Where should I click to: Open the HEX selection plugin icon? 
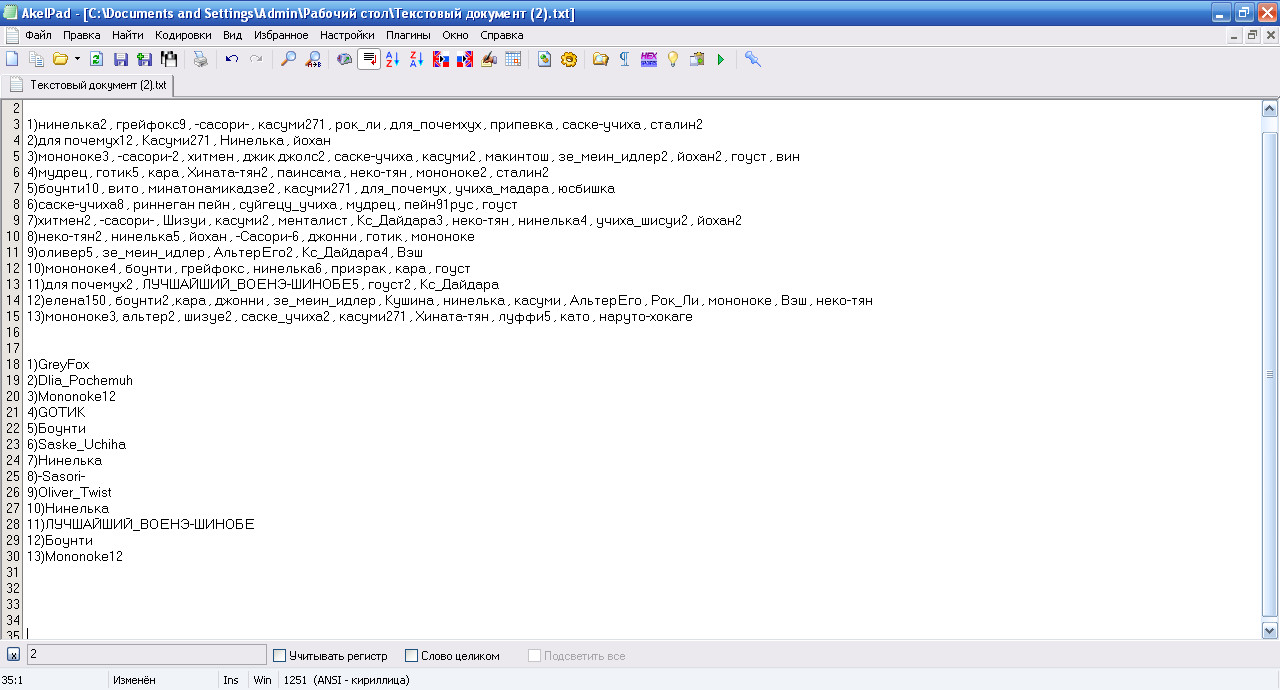(x=648, y=60)
